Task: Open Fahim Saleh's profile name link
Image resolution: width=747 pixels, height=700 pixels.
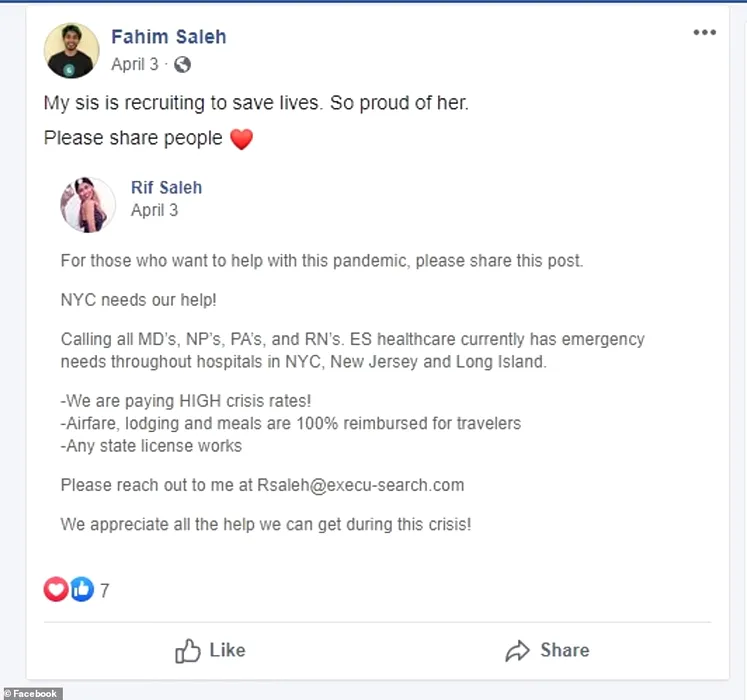Action: [x=168, y=37]
